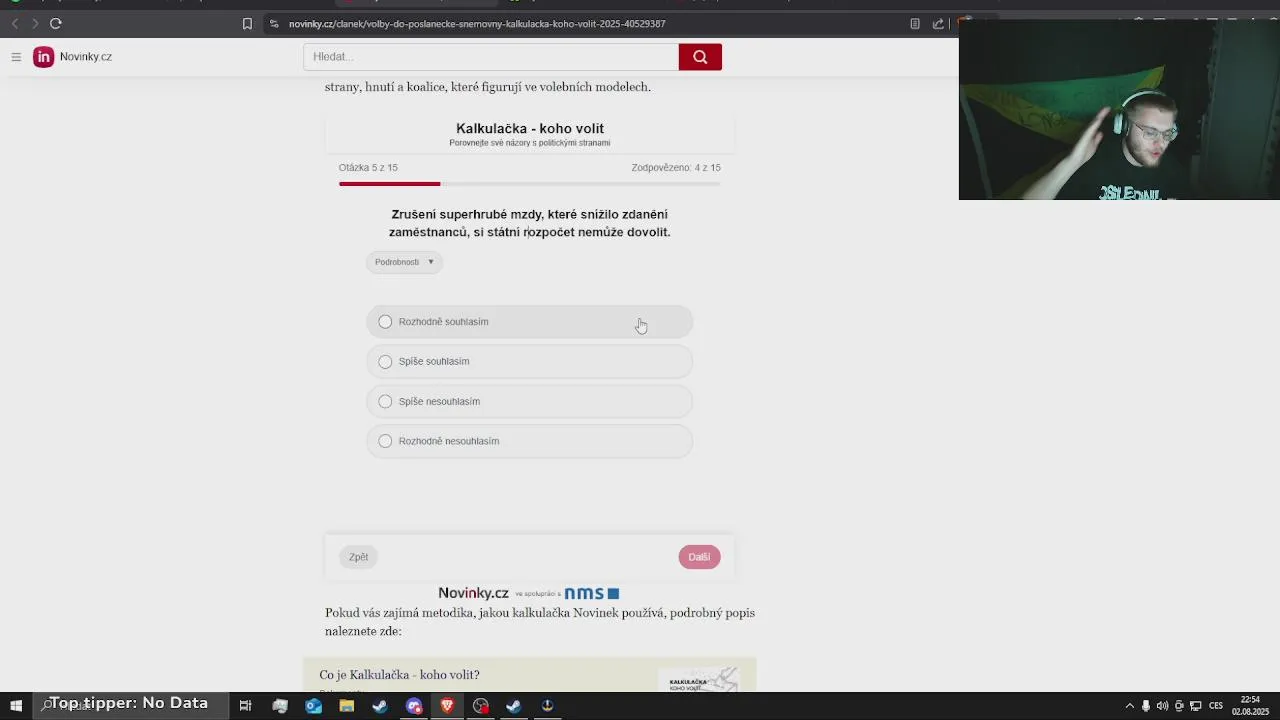Focus the Hledat search field

(x=491, y=57)
